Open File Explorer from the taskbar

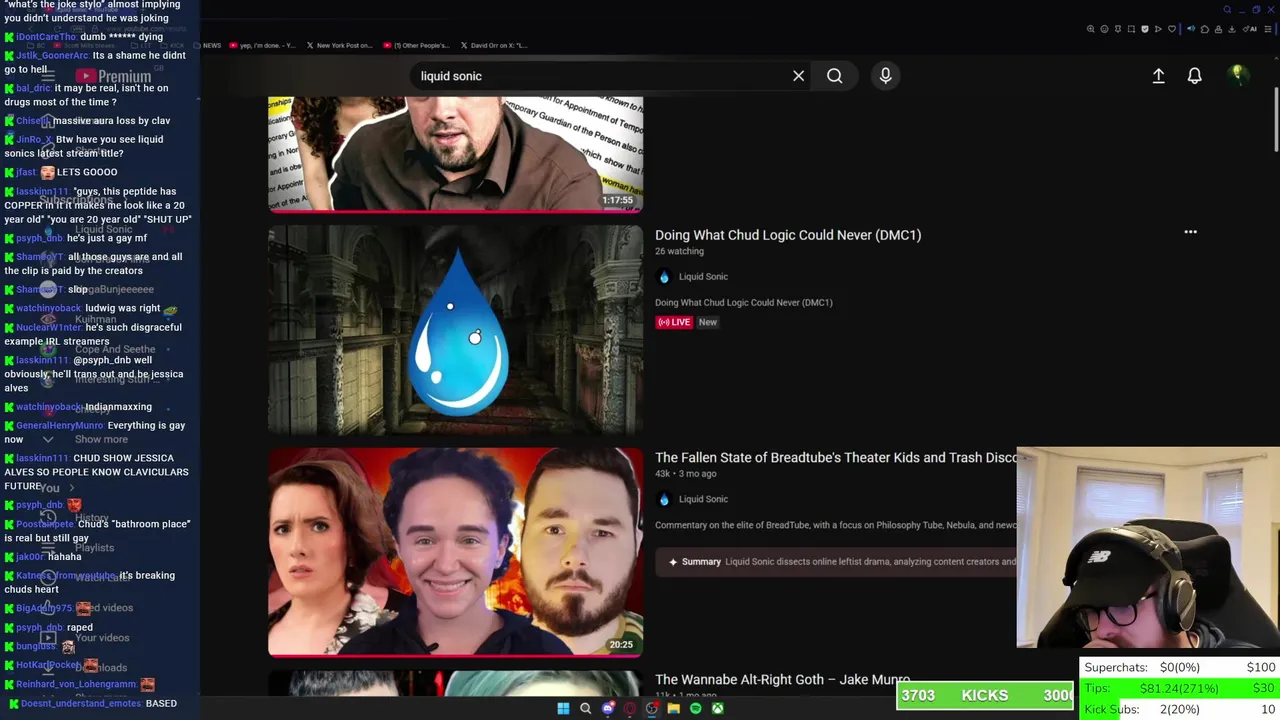point(673,709)
